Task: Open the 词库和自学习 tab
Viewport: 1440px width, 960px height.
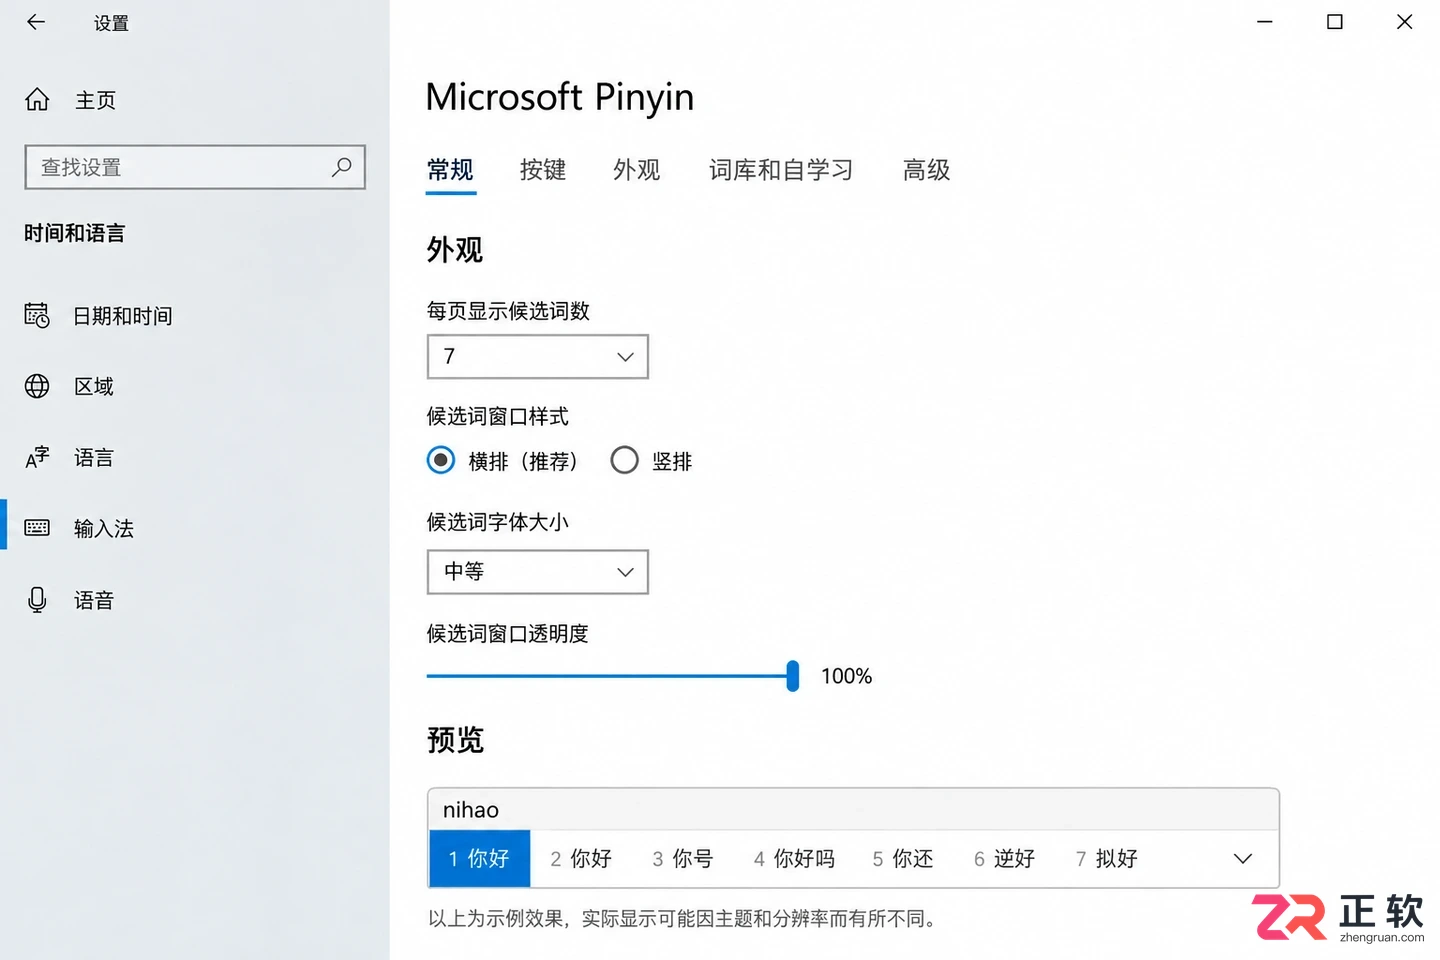Action: (x=781, y=170)
